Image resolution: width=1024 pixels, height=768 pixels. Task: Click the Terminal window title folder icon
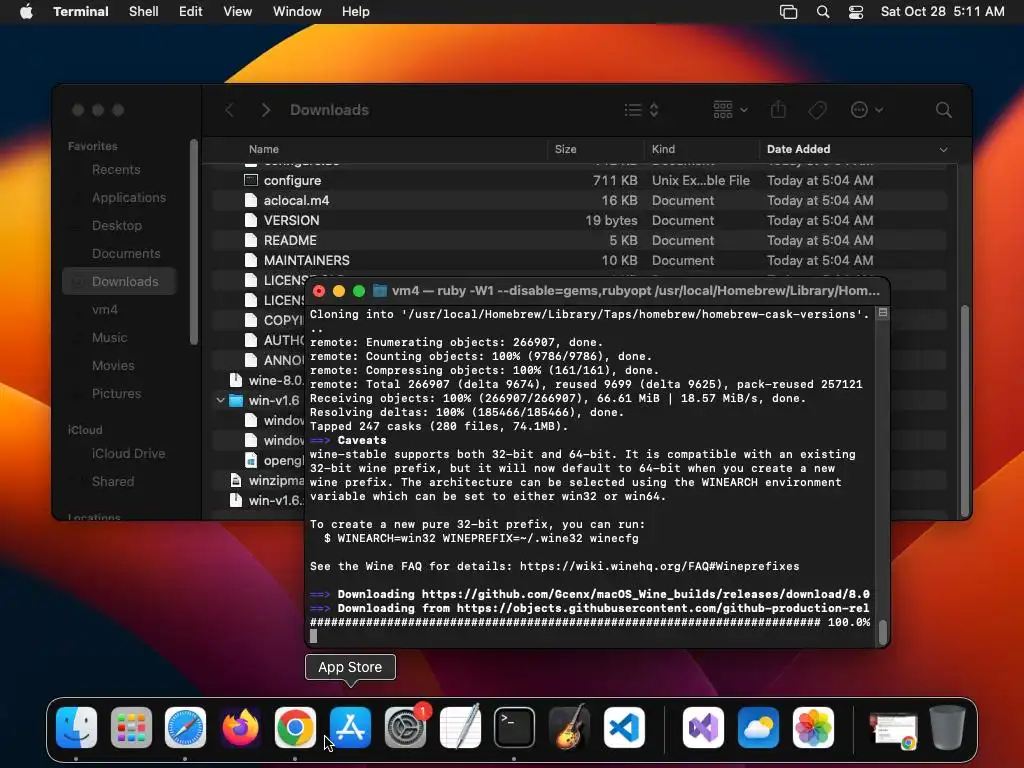click(379, 291)
